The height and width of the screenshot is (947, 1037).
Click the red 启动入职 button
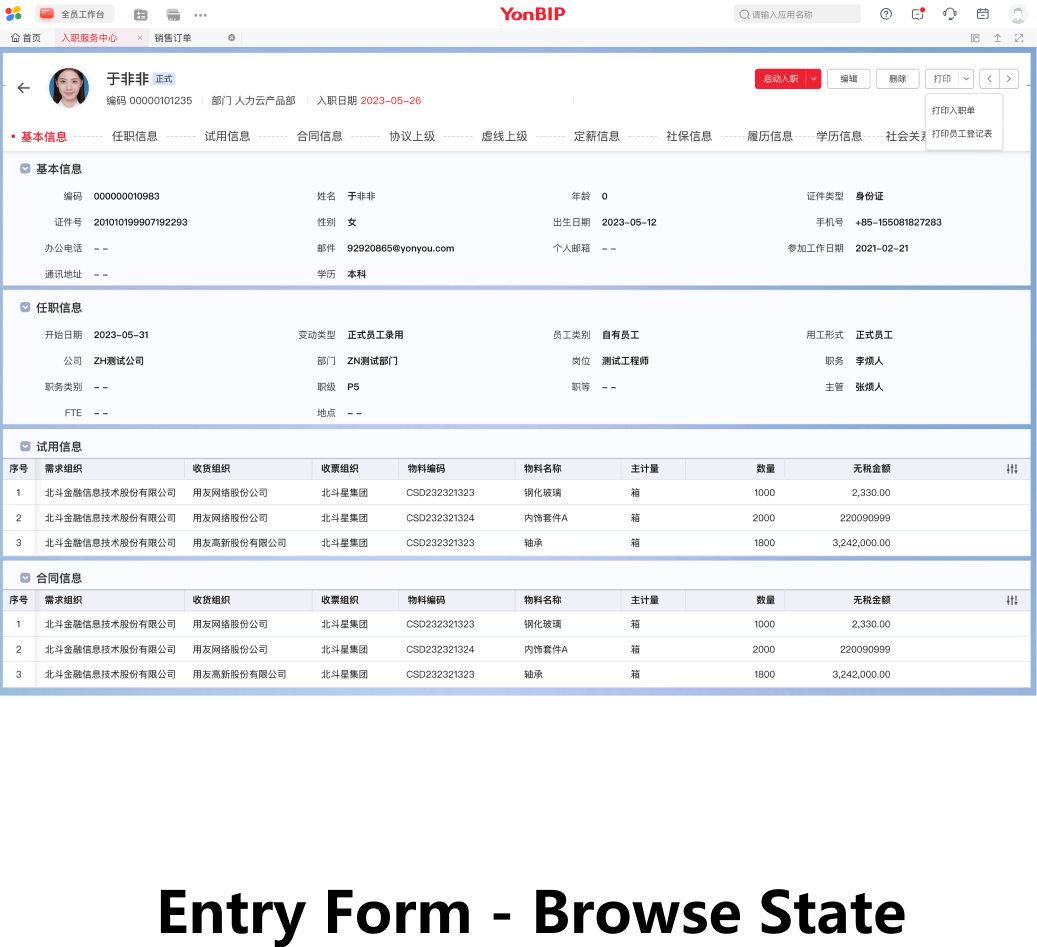[x=780, y=79]
